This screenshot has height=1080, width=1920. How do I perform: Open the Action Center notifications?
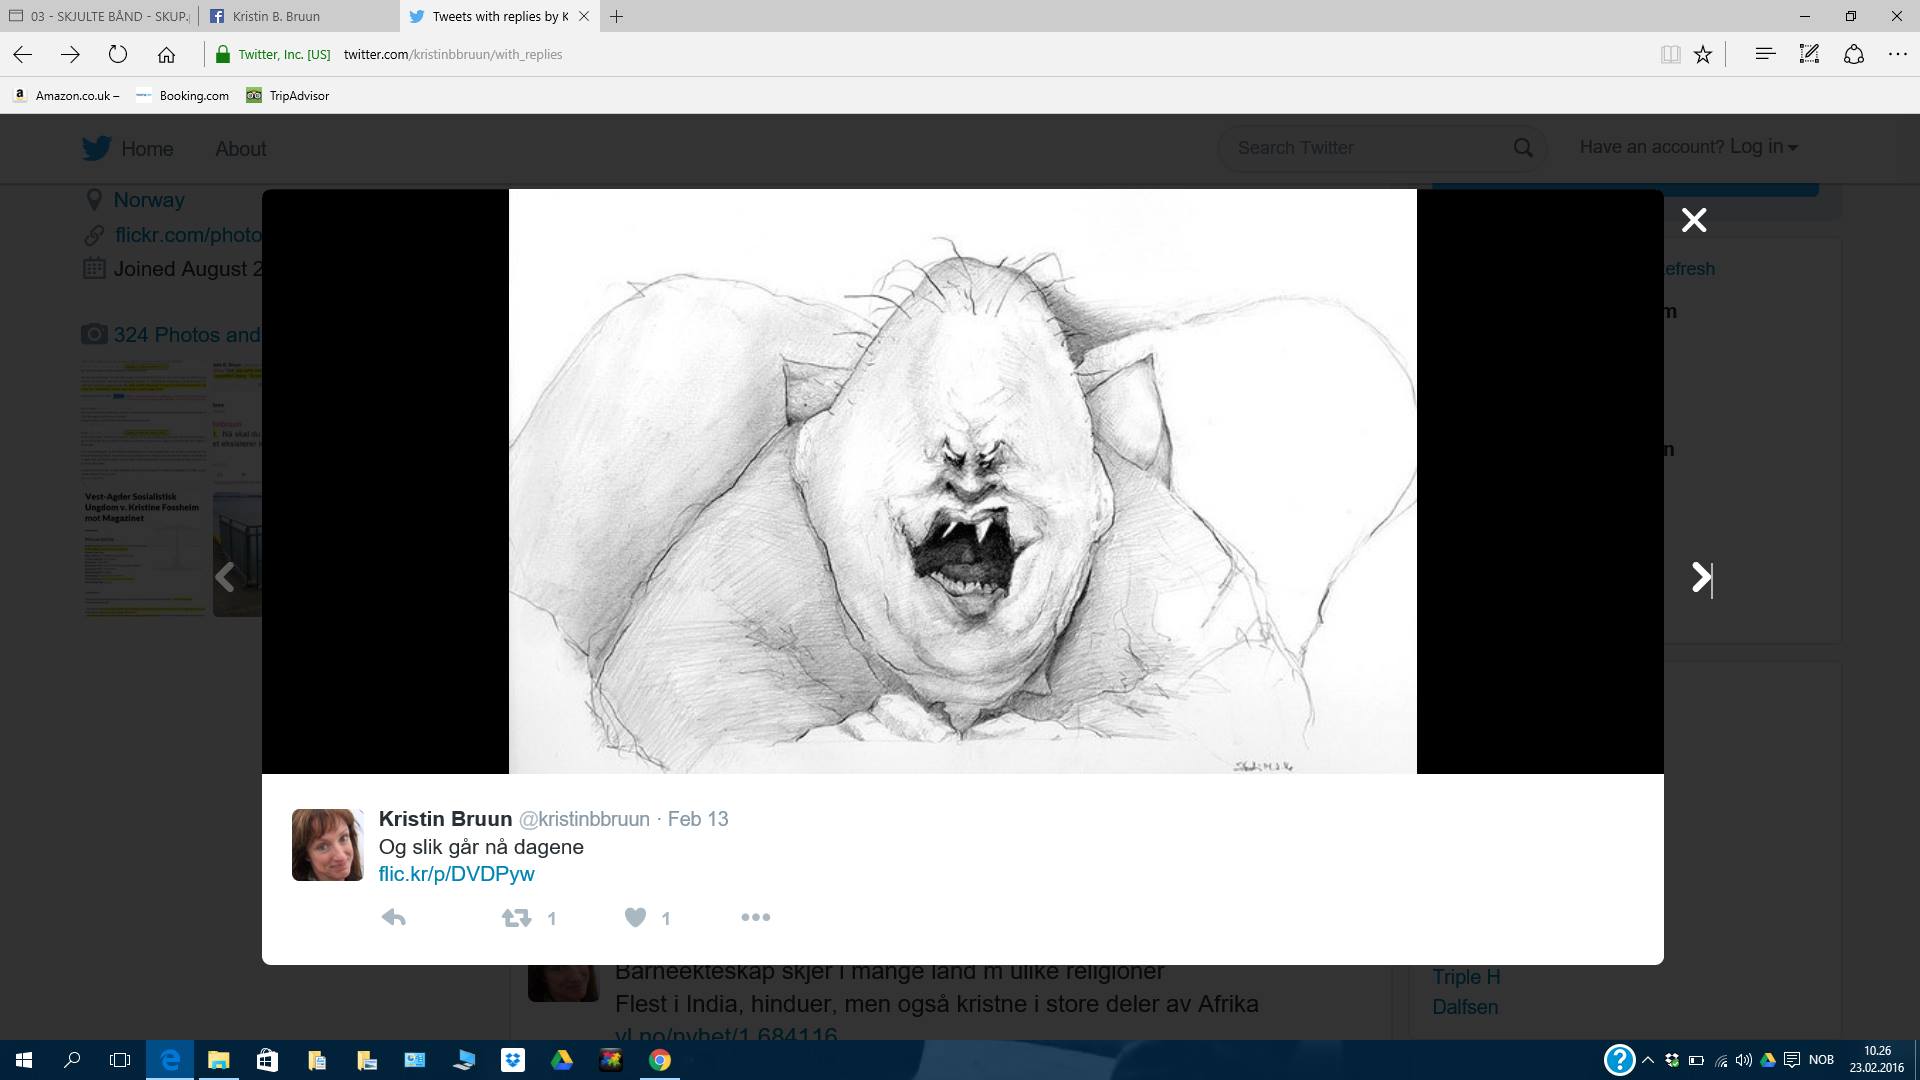point(1792,1060)
